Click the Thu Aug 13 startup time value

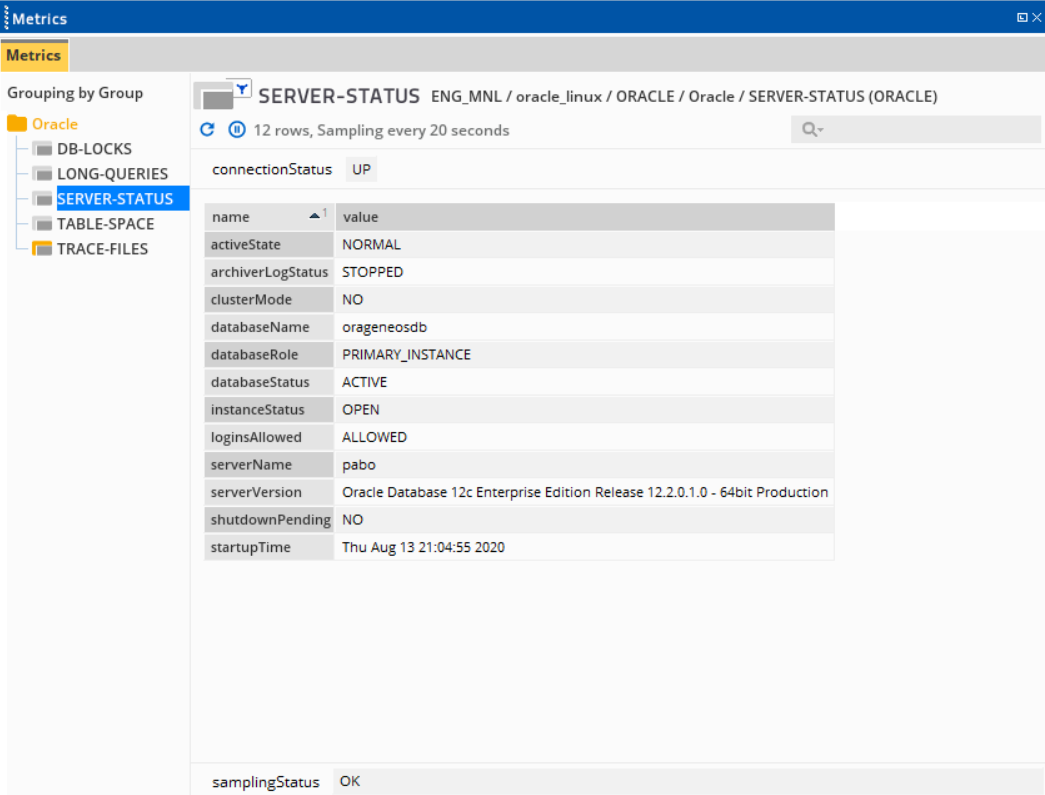(584, 547)
